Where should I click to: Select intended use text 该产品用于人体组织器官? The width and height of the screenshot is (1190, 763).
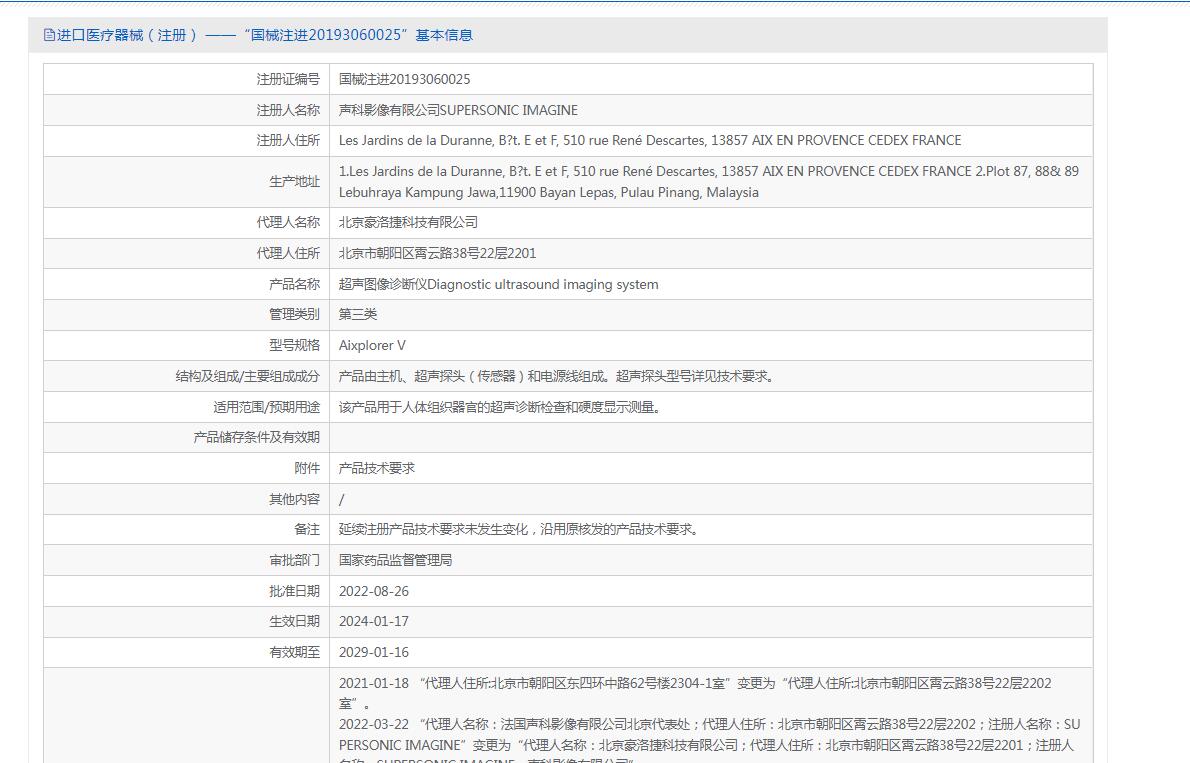[x=500, y=408]
